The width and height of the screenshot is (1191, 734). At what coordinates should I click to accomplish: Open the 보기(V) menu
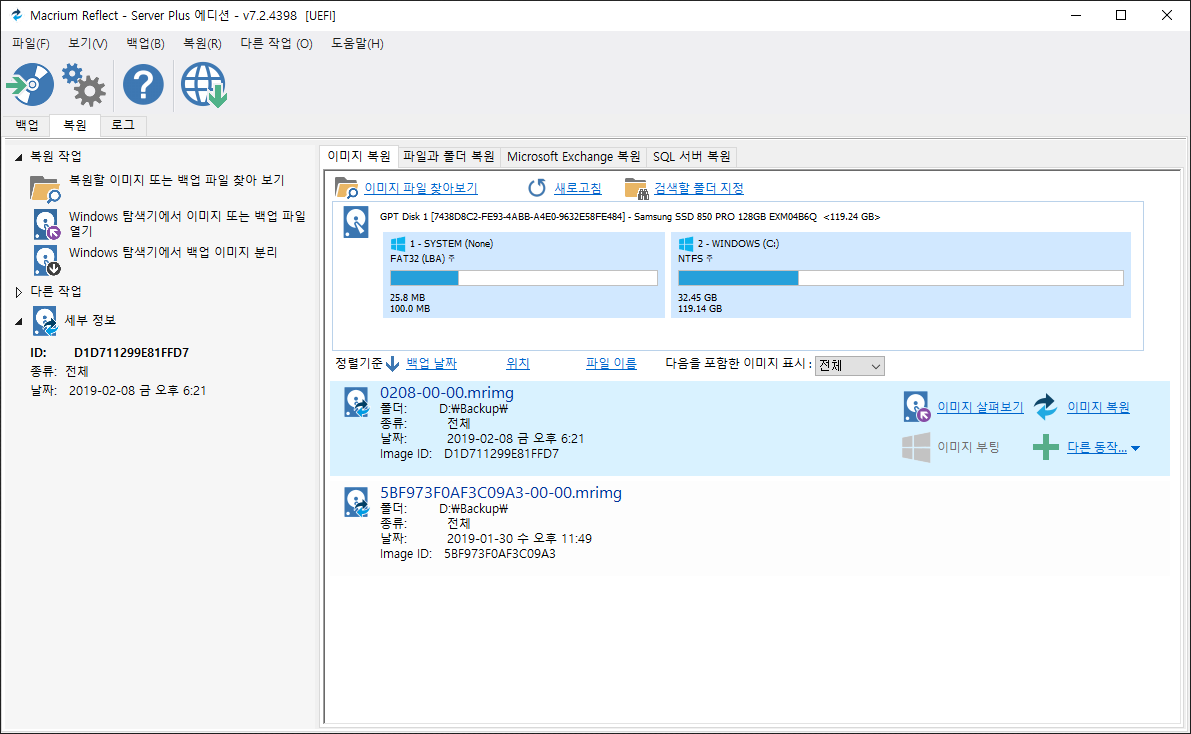tap(88, 43)
